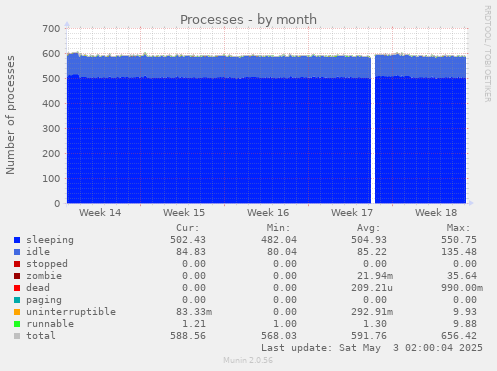Click runnable current value 1.21
This screenshot has width=497, height=371.
pos(194,324)
